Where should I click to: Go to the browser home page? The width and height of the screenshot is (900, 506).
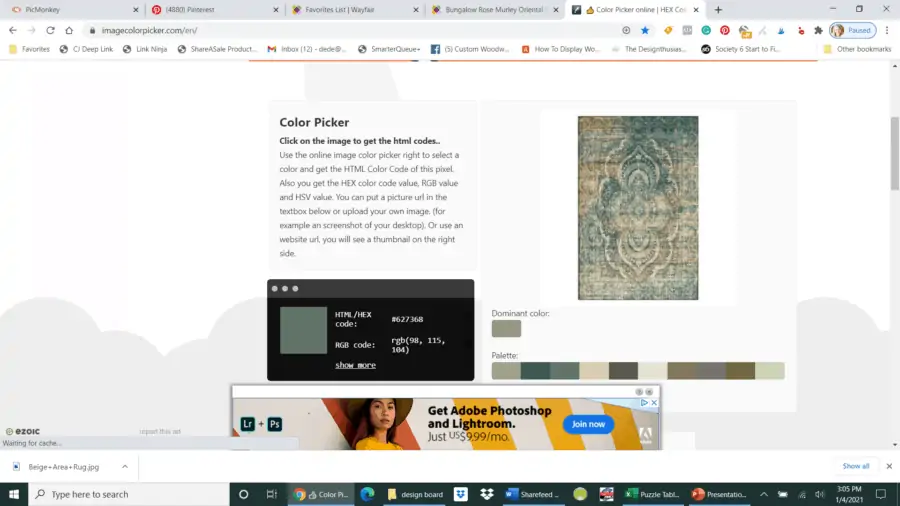point(69,30)
